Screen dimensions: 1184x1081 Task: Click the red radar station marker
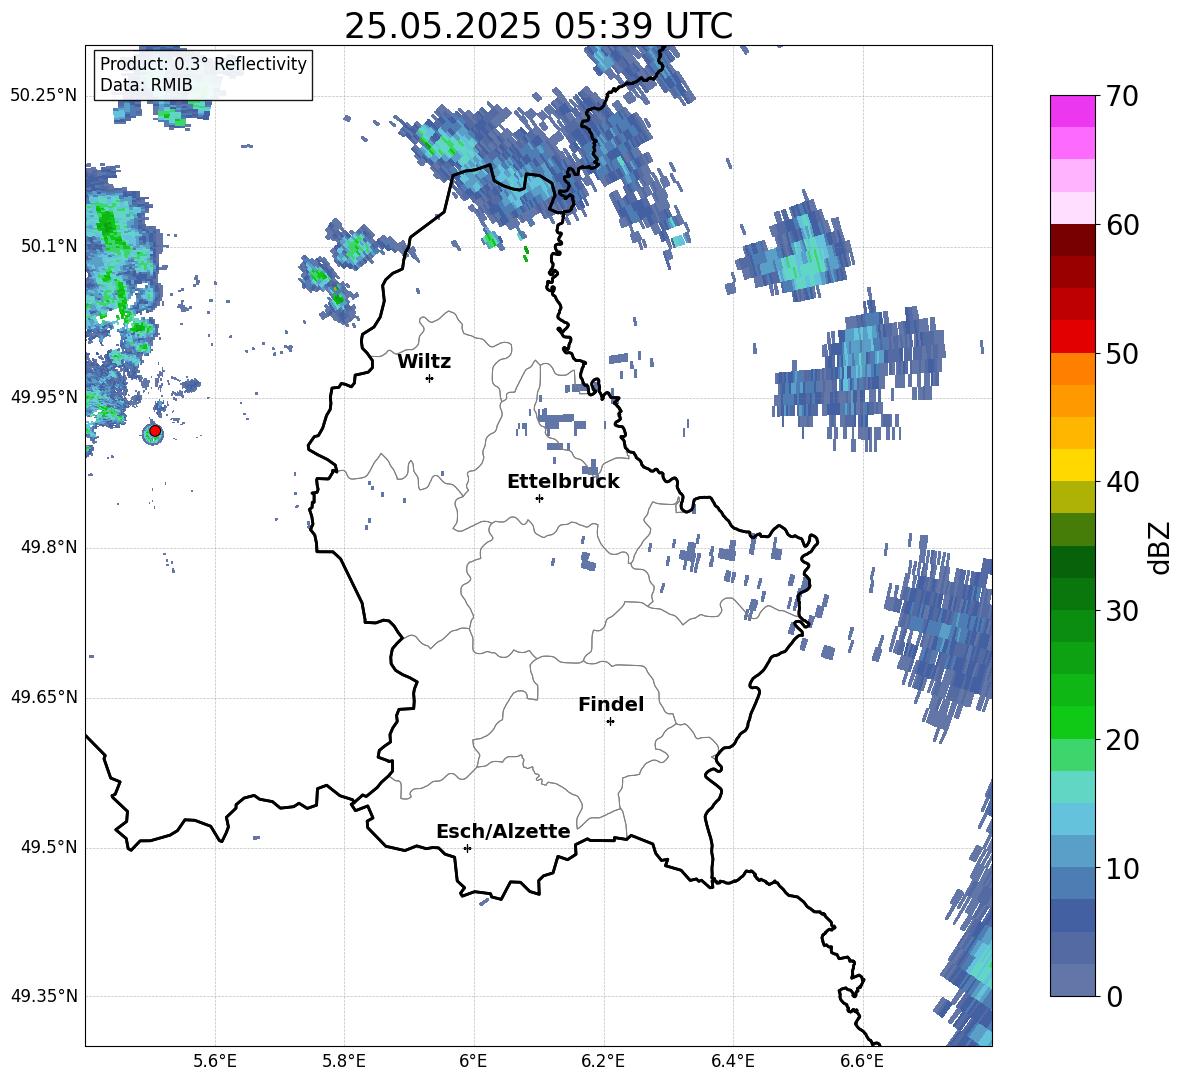pos(155,431)
